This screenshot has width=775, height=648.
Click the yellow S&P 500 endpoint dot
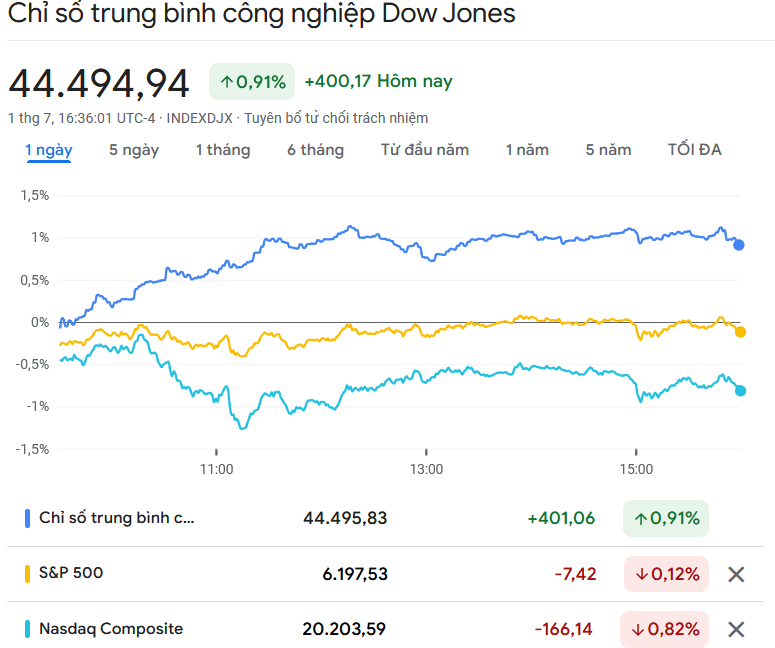click(x=740, y=332)
